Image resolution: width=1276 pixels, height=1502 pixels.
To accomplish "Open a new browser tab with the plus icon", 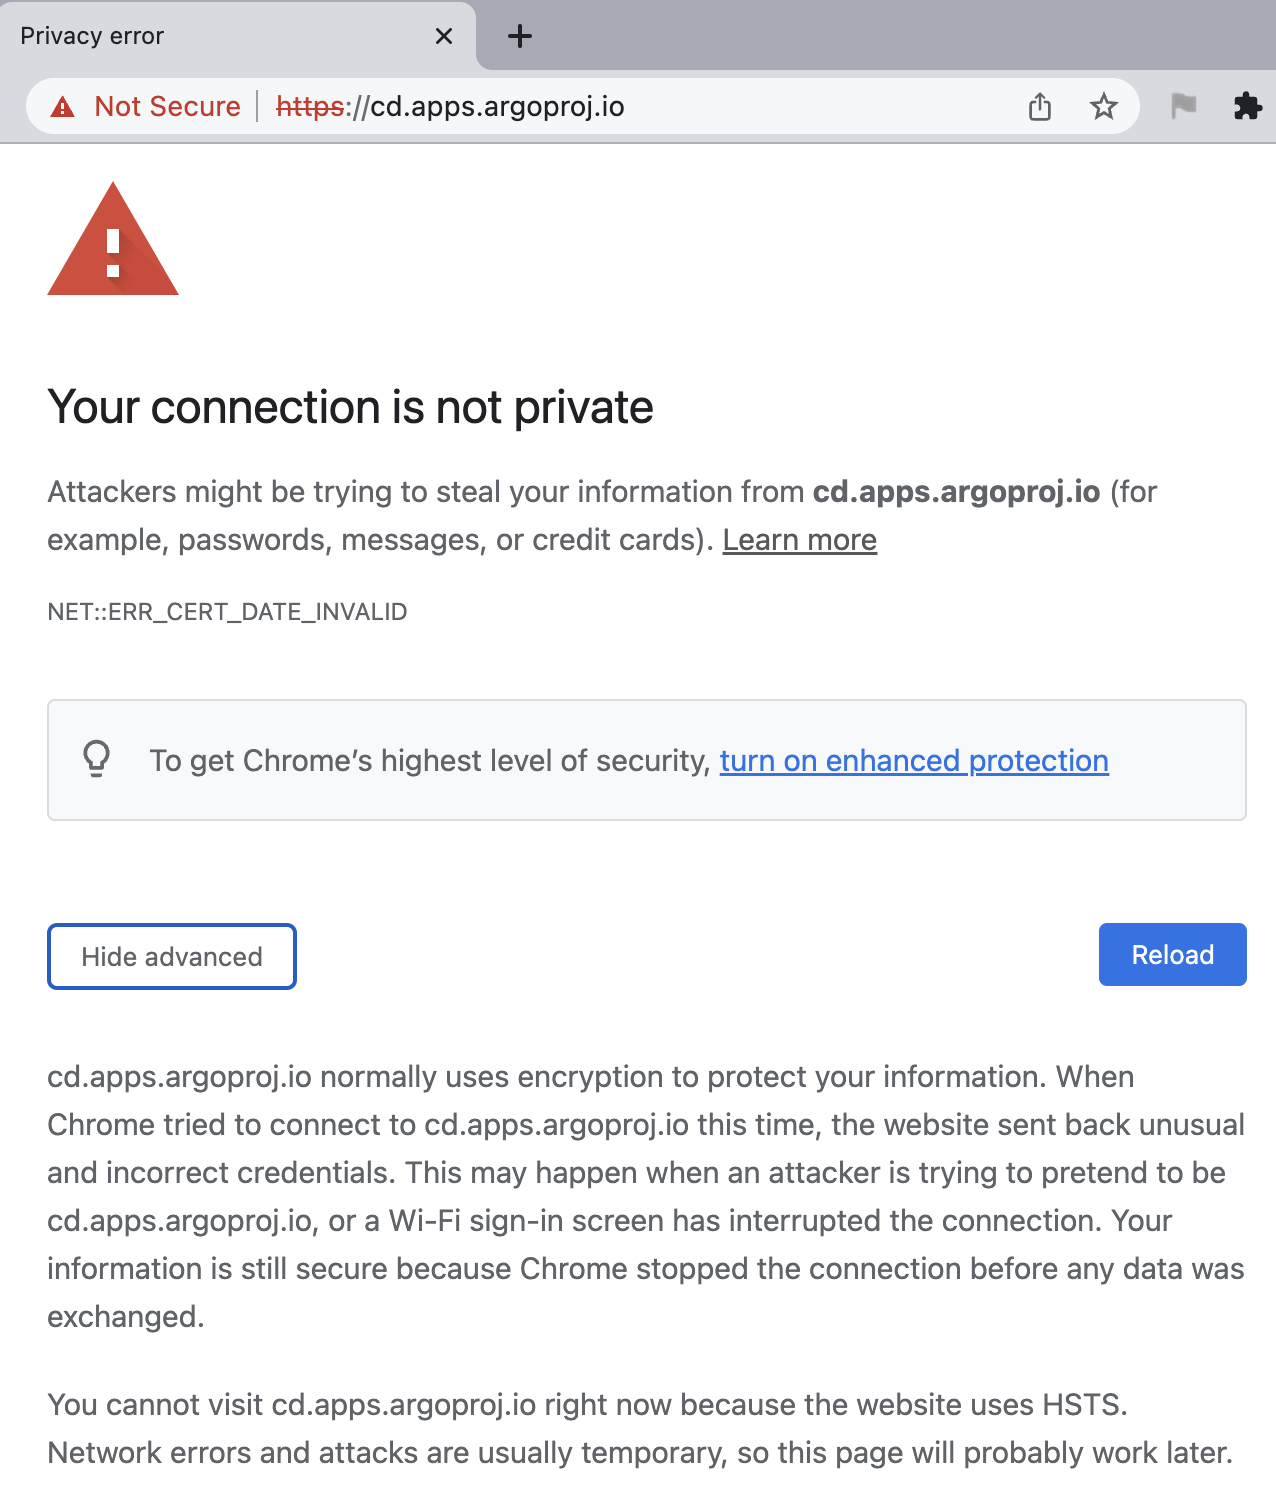I will coord(519,36).
